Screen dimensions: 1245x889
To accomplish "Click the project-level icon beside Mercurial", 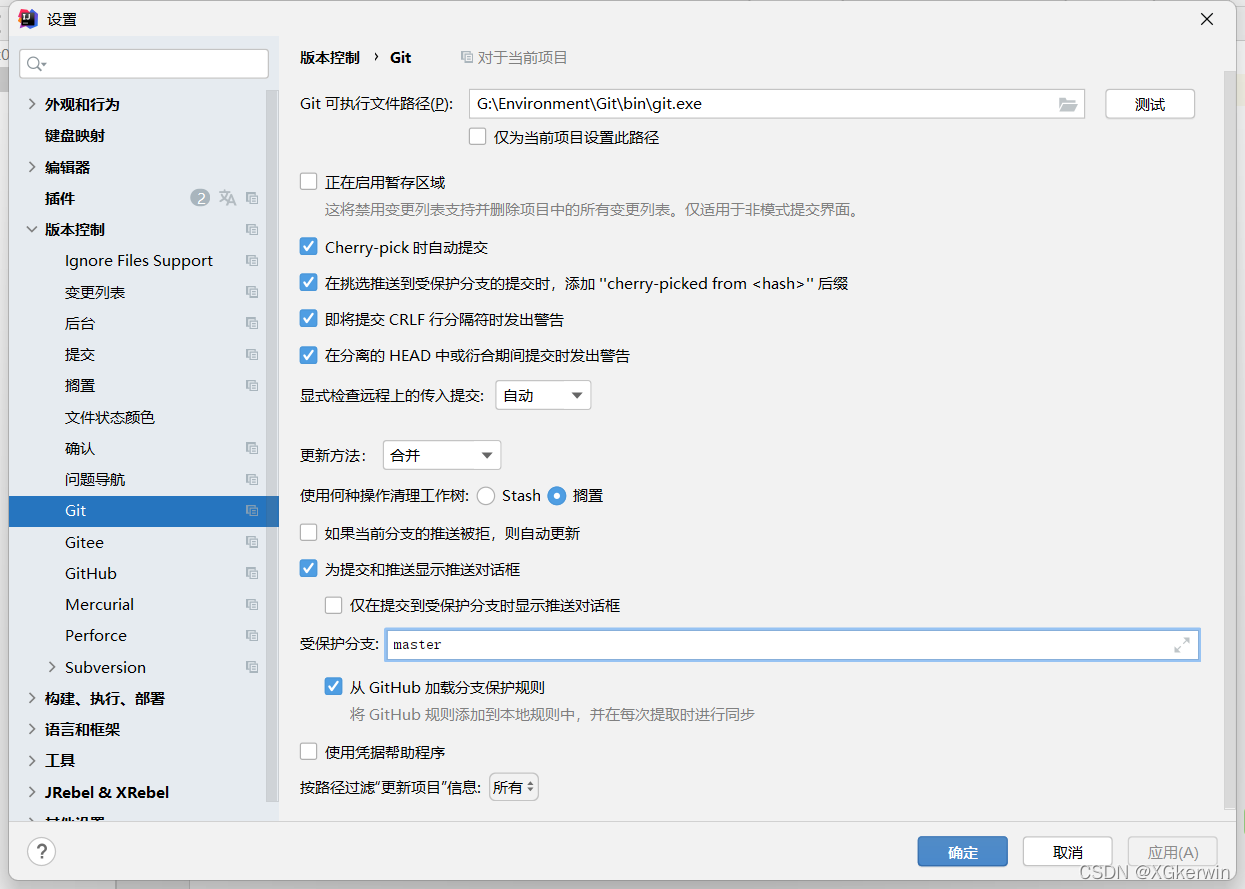I will coord(252,605).
